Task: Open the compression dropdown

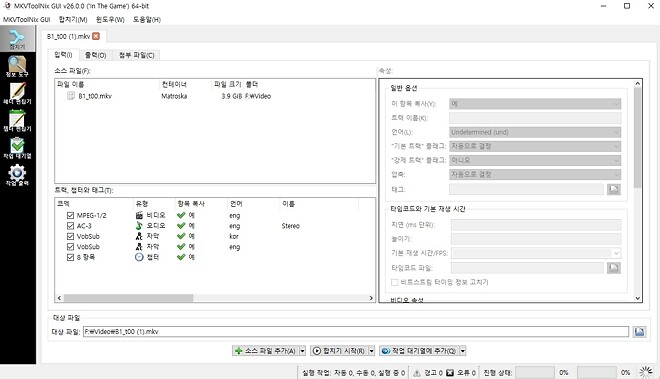Action: pyautogui.click(x=535, y=174)
